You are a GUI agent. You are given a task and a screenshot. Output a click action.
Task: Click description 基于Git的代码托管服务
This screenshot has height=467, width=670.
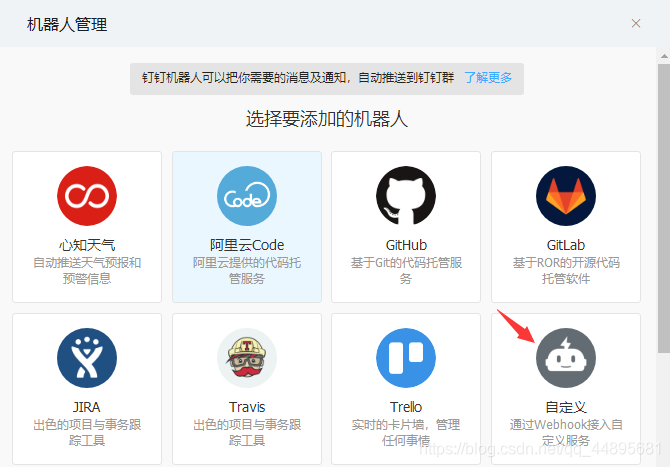(406, 270)
